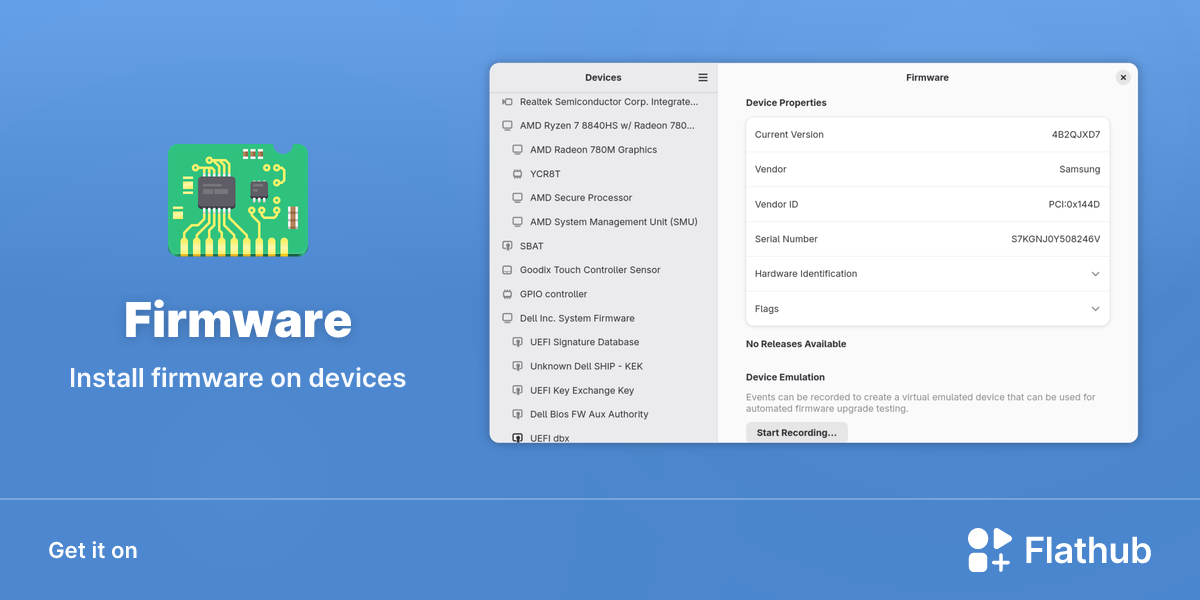
Task: Select UEFI Key Exchange Key row
Action: pyautogui.click(x=603, y=390)
